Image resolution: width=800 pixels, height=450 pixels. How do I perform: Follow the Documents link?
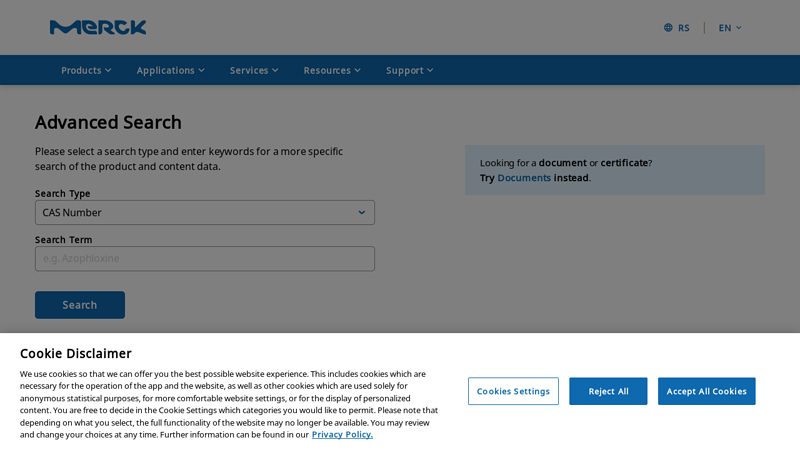coord(524,178)
